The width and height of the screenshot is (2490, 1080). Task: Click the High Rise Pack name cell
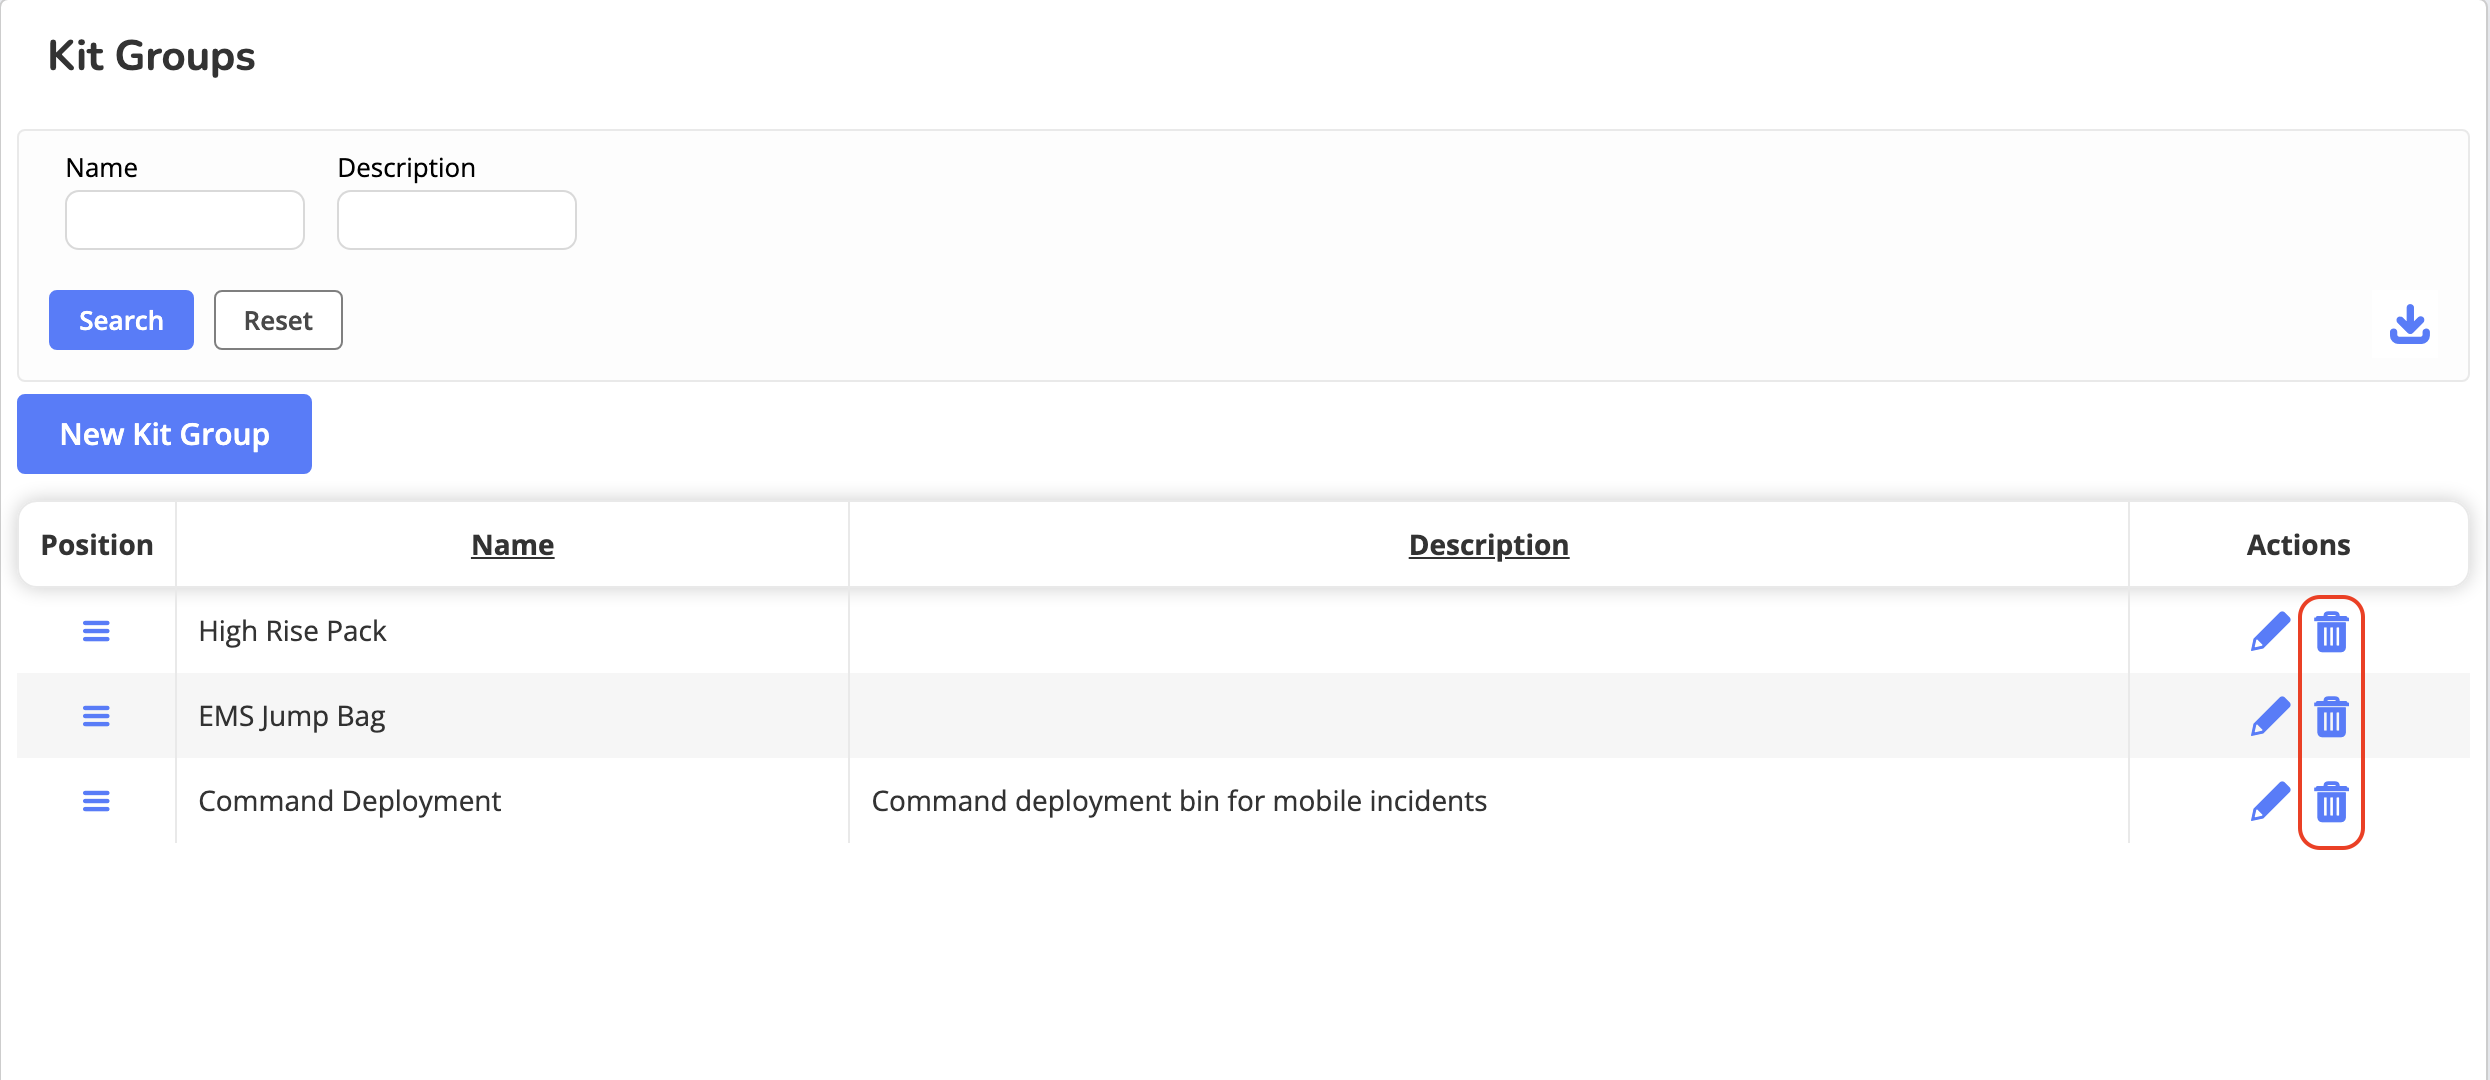292,631
